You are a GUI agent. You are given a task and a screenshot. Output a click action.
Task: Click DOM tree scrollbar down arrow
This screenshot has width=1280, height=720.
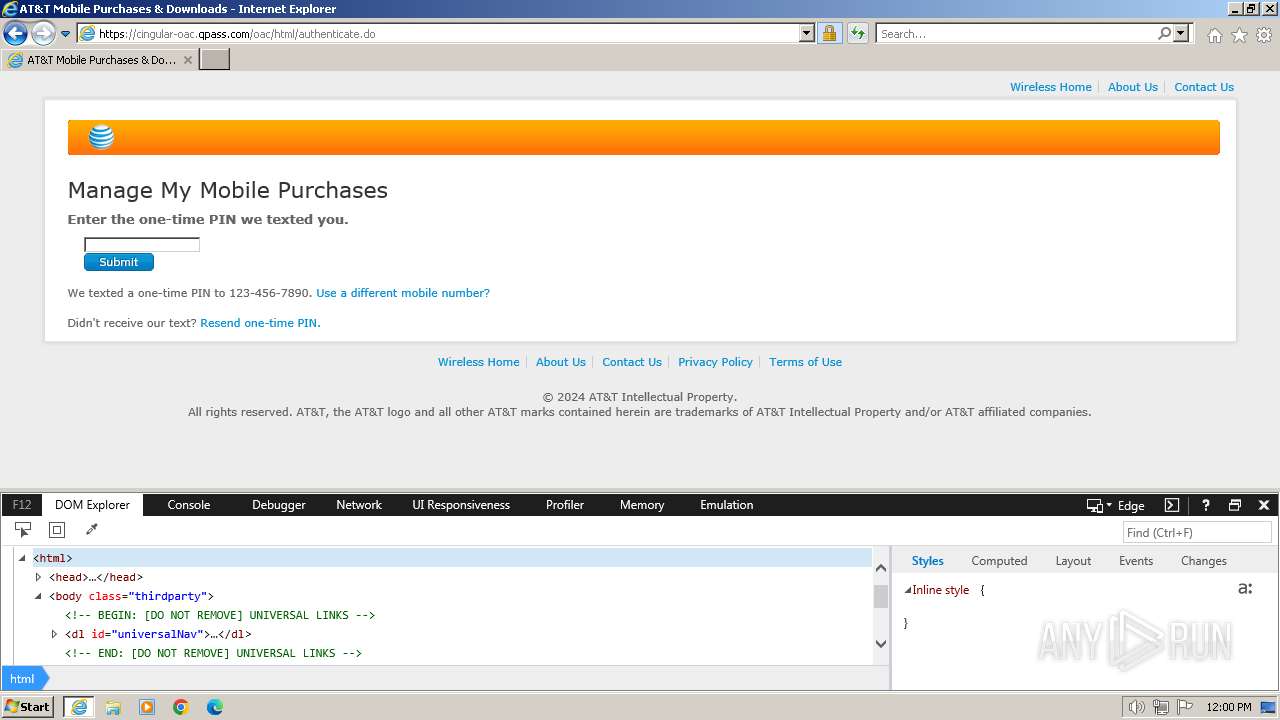click(x=881, y=644)
